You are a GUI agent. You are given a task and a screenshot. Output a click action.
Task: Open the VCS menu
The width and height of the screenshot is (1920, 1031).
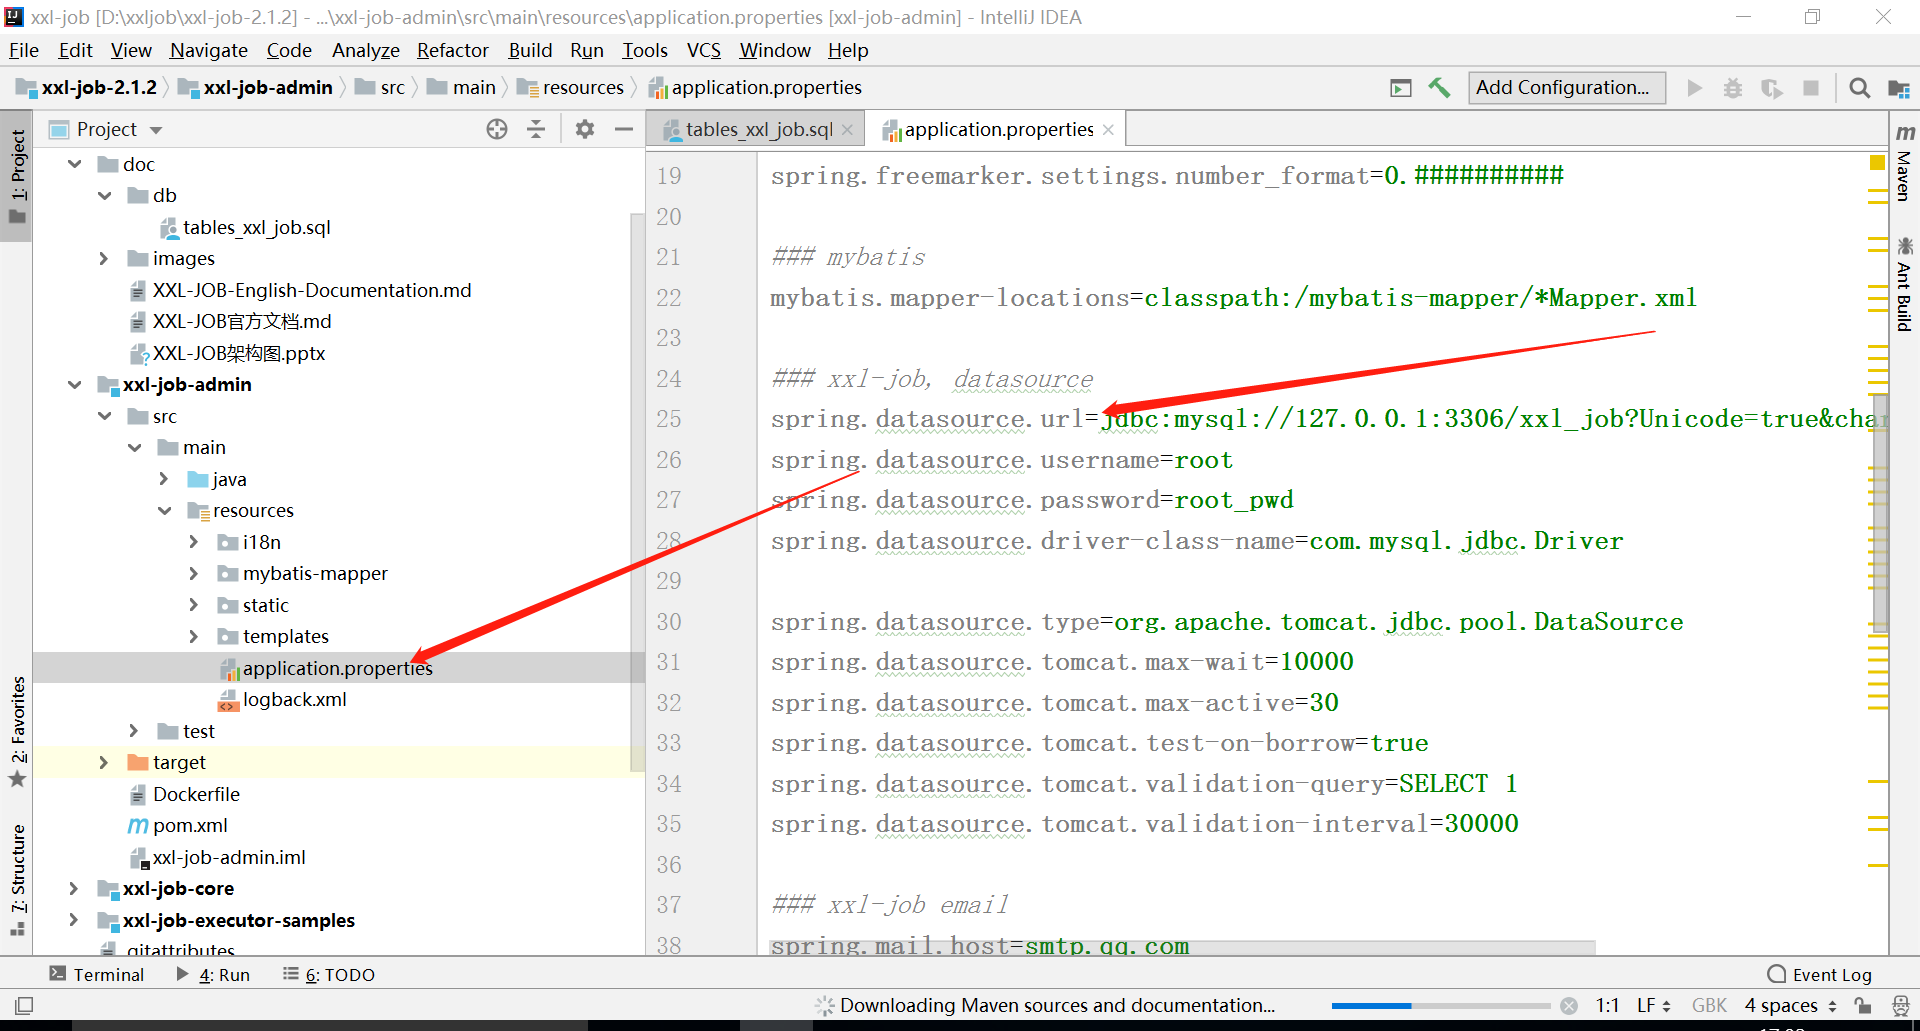[704, 50]
